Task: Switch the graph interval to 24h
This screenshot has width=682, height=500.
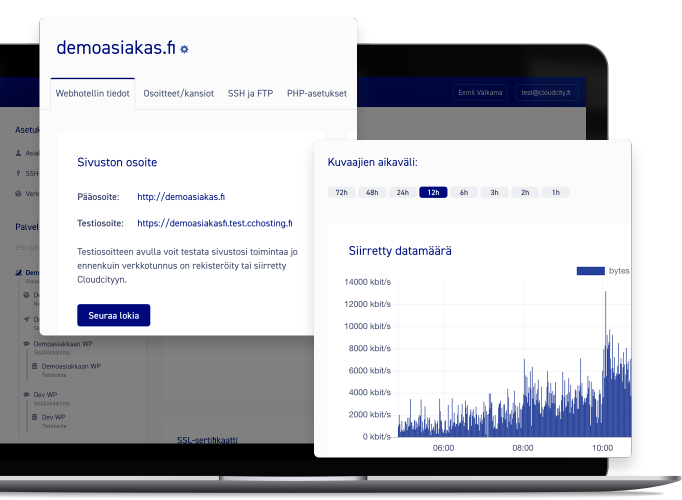Action: click(x=402, y=192)
